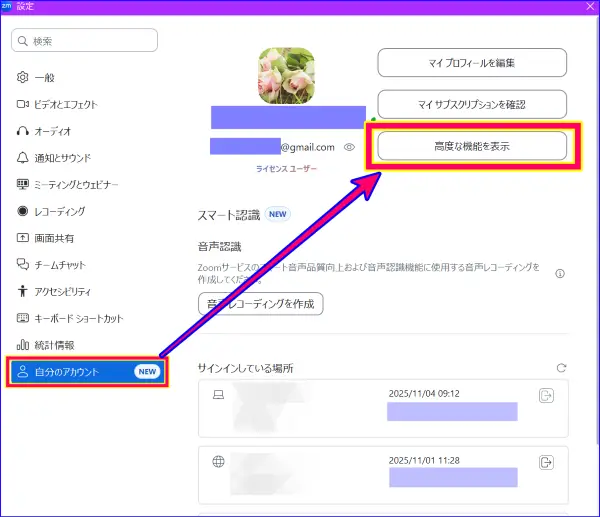The height and width of the screenshot is (517, 600).
Task: Sign out the 2025/11/04 09:12 device
Action: coord(546,395)
